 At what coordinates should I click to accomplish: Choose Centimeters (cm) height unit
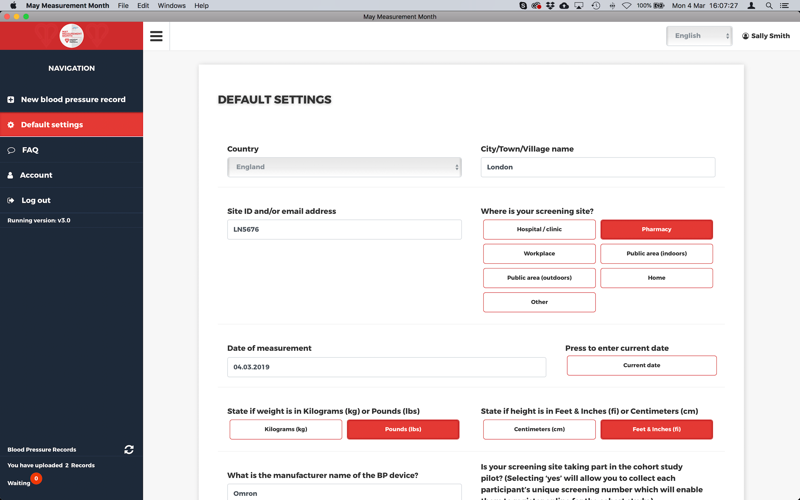(539, 429)
